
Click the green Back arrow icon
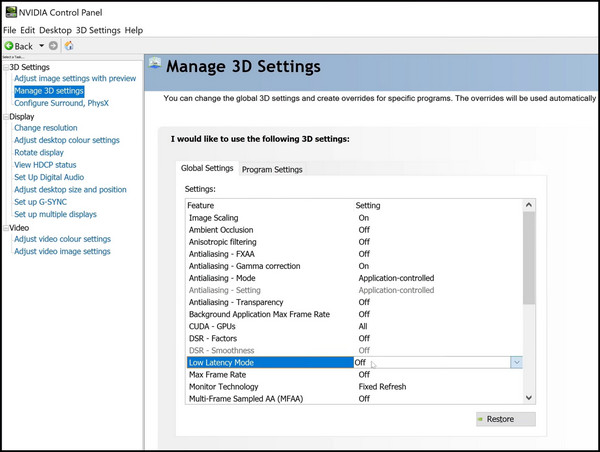pos(9,46)
